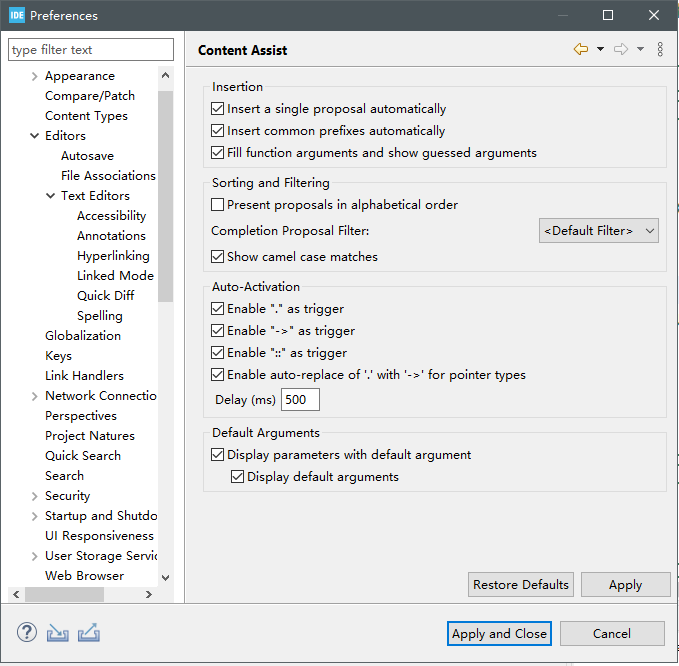This screenshot has height=666, width=679.
Task: Select Accessibility under Text Editors
Action: coord(111,216)
